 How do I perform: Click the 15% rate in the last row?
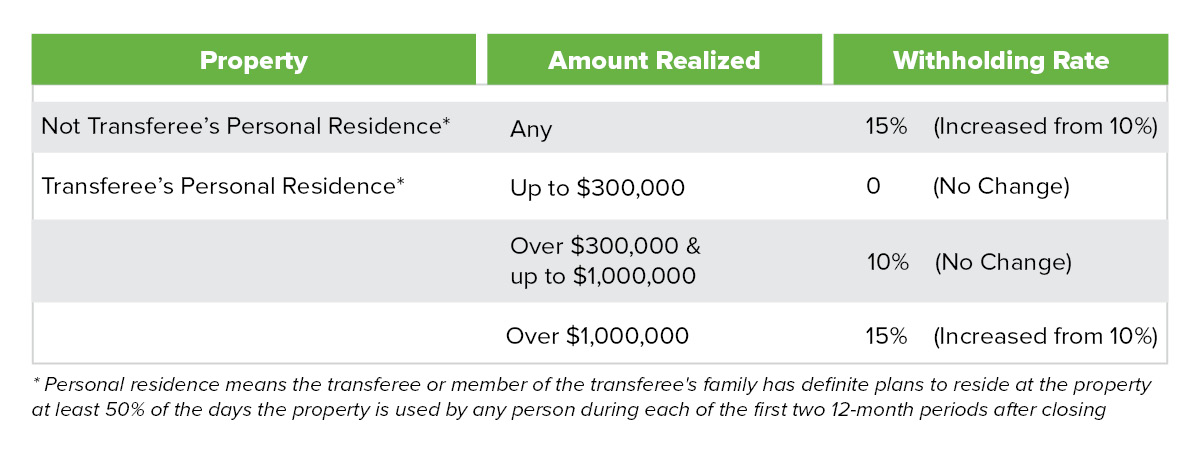(x=886, y=336)
